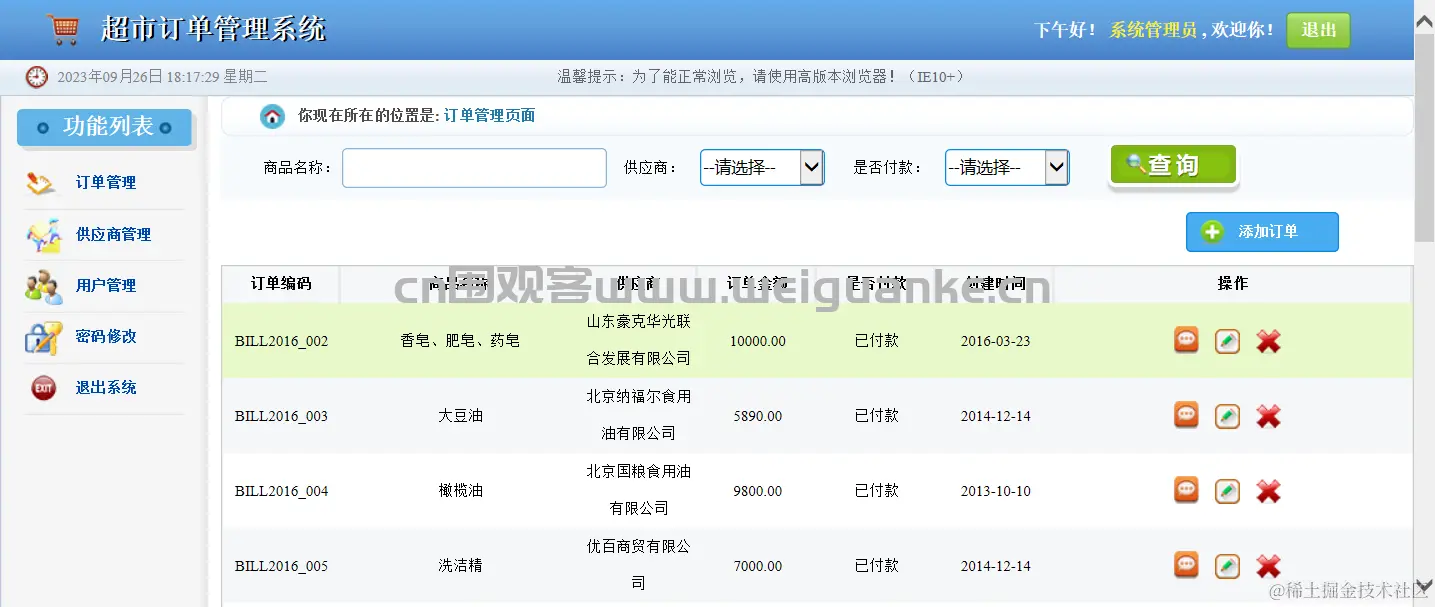Click product name 橄榄油
Image resolution: width=1435 pixels, height=607 pixels.
tap(460, 491)
